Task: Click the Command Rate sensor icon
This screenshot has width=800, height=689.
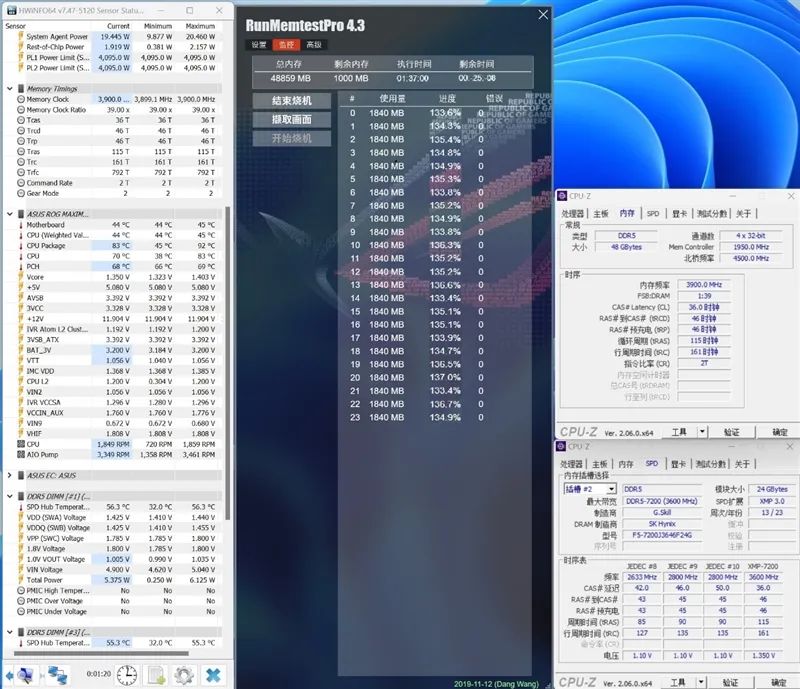Action: [21, 183]
